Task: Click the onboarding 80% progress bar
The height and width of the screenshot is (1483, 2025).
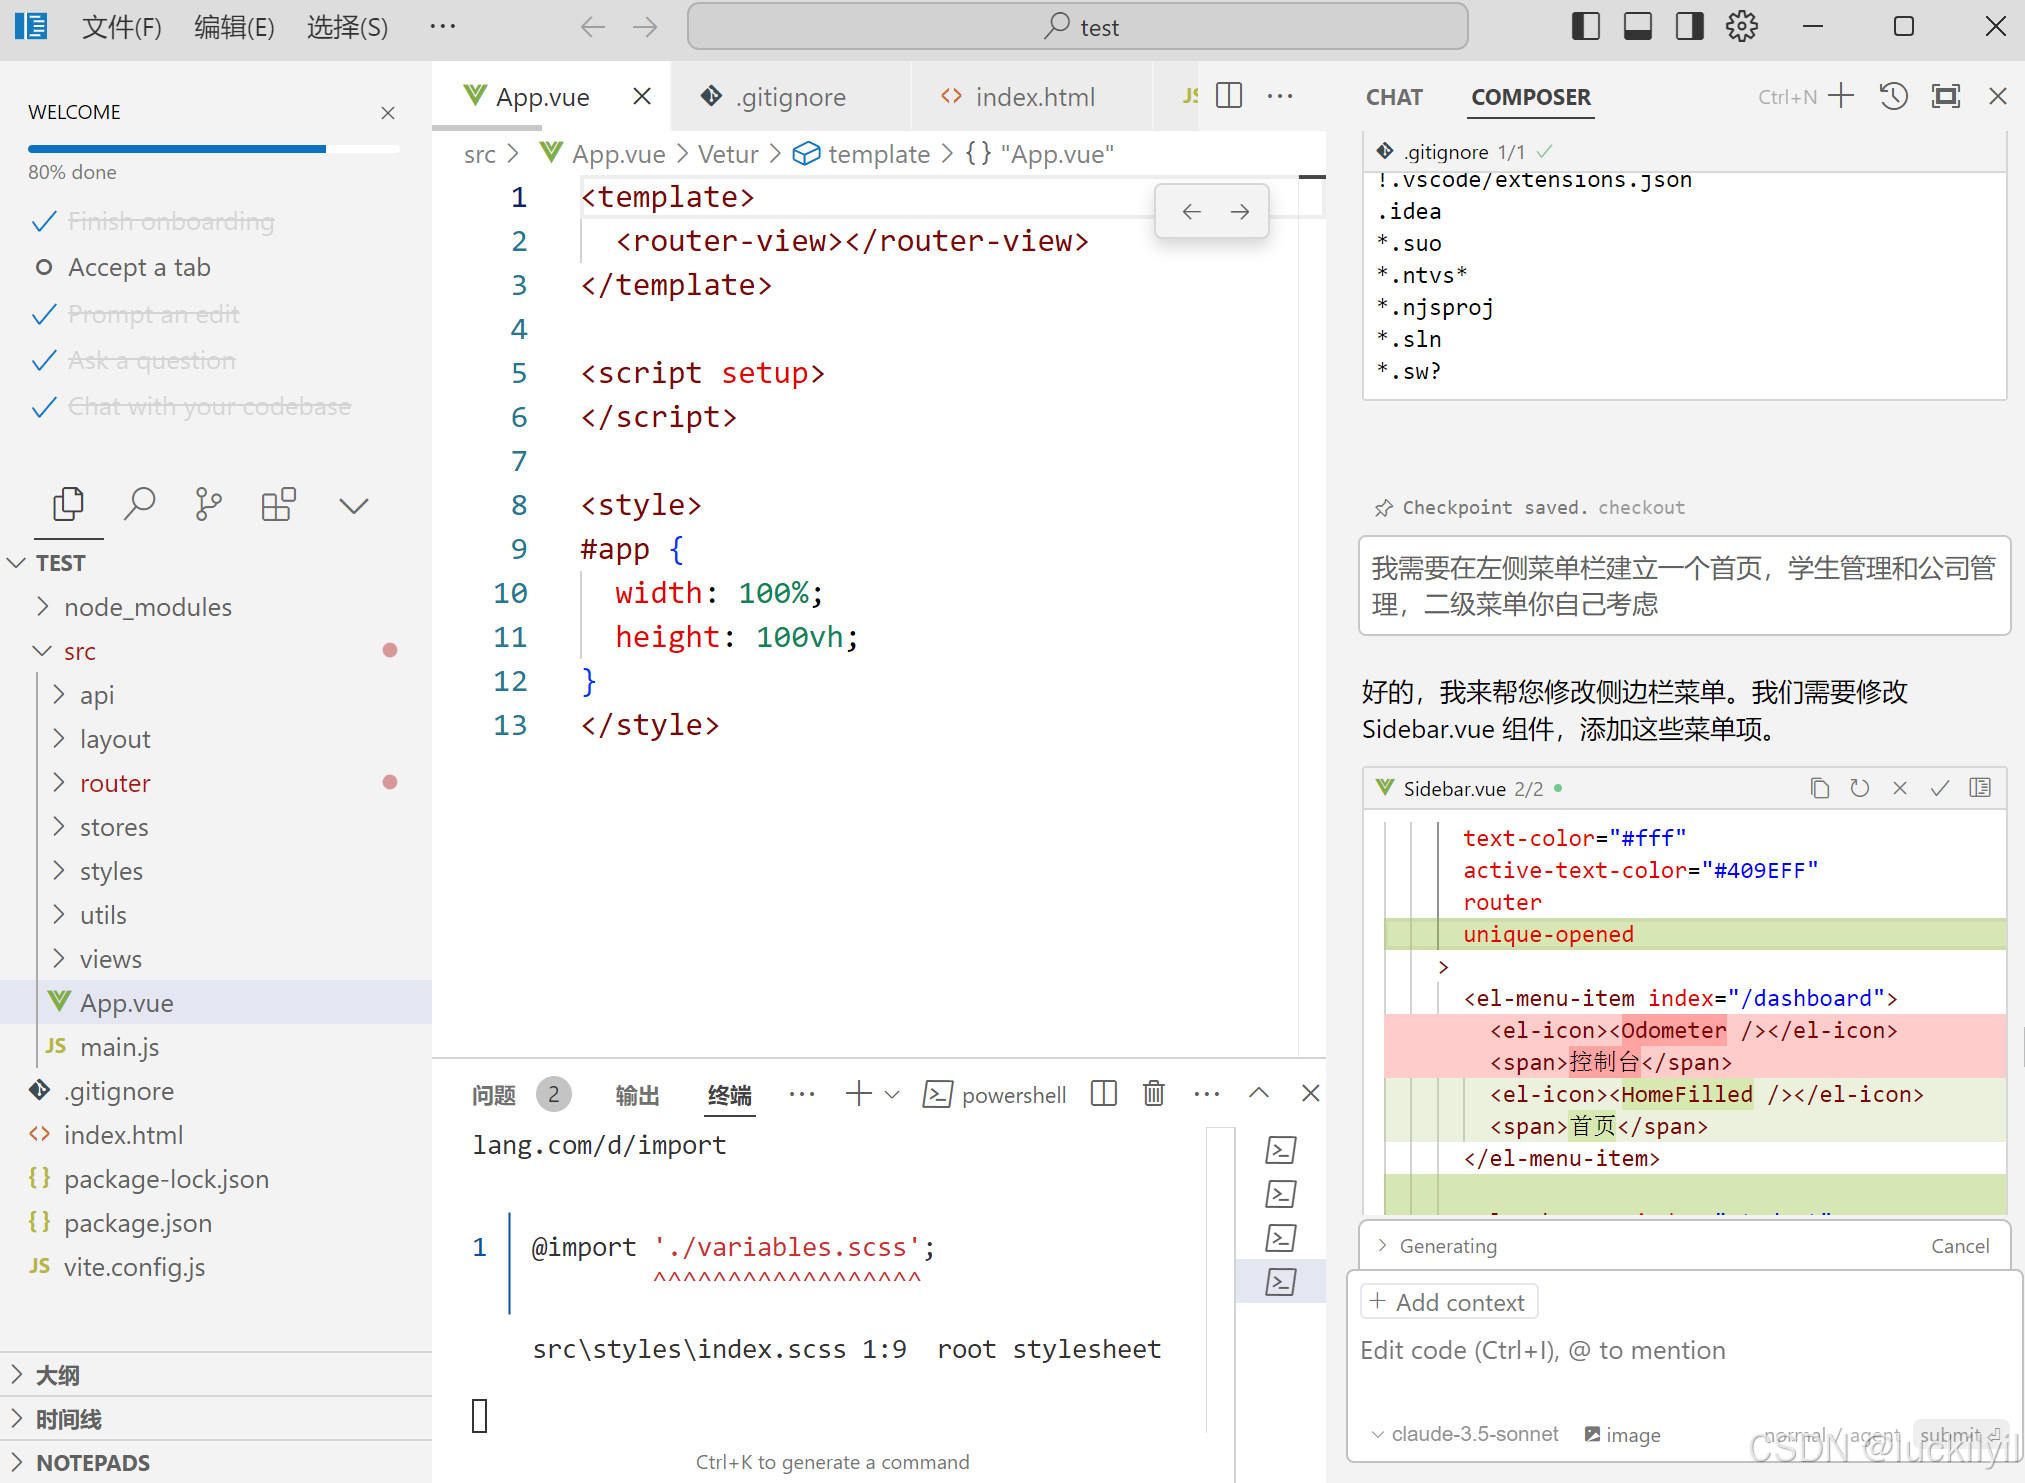Action: click(x=213, y=149)
